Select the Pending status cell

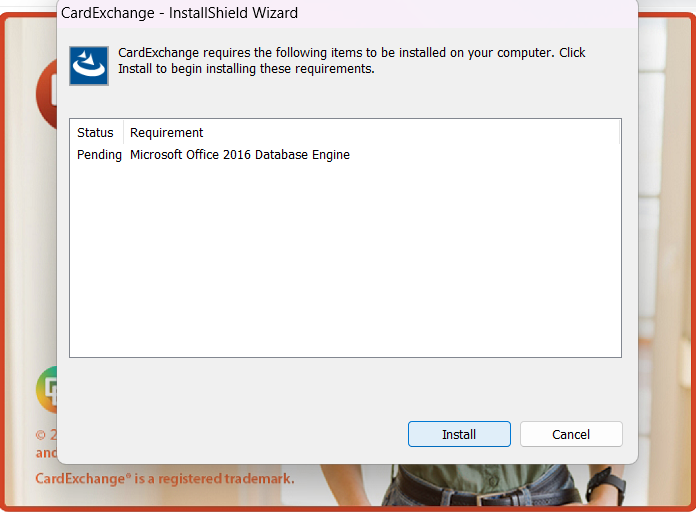(99, 155)
